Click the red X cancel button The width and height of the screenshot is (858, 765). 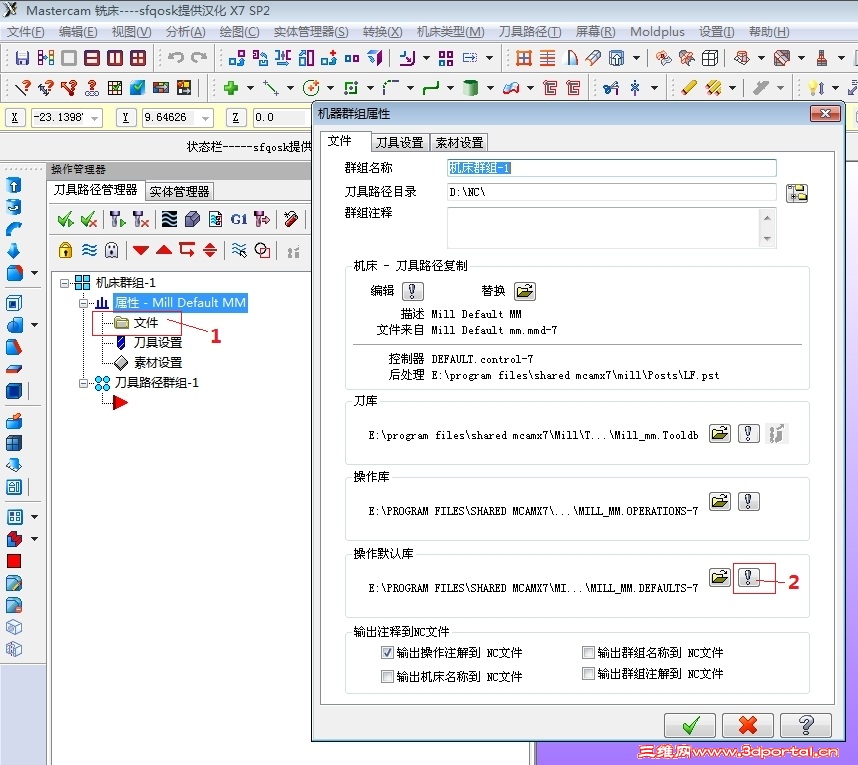pos(747,726)
